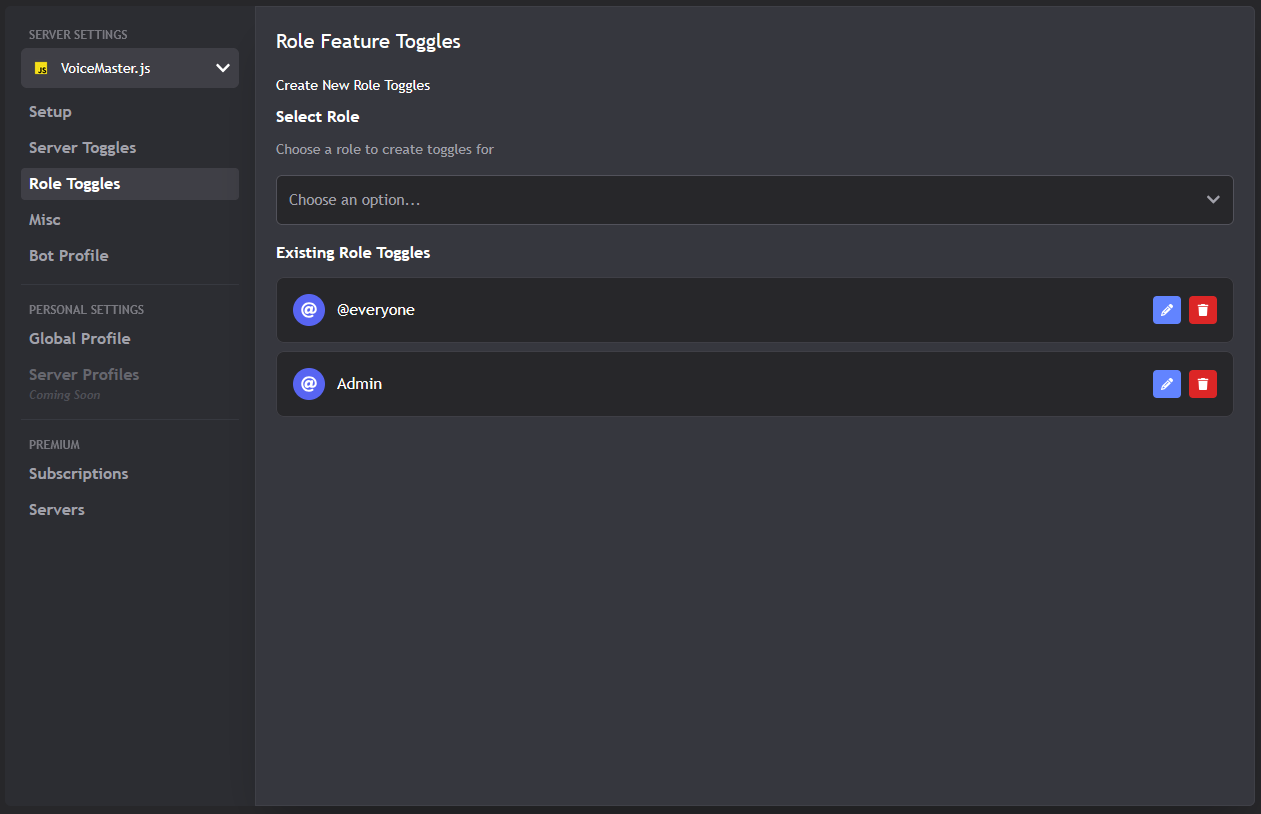View your Subscriptions under Premium
The image size is (1261, 814).
click(78, 473)
